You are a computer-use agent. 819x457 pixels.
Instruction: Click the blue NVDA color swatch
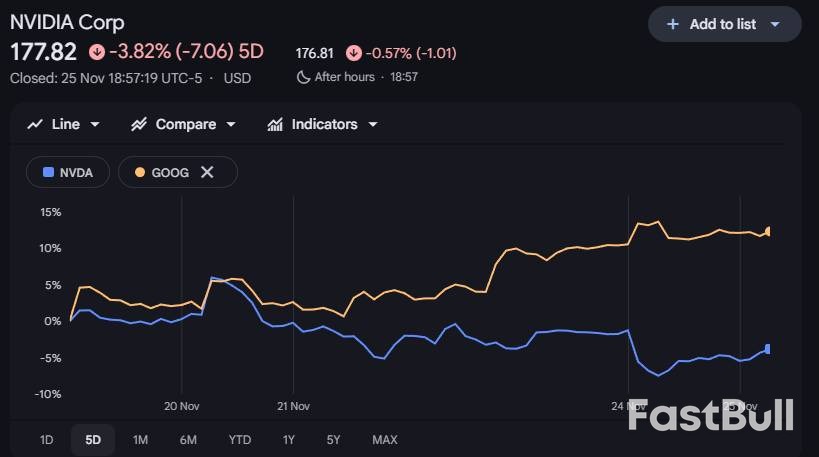[47, 172]
